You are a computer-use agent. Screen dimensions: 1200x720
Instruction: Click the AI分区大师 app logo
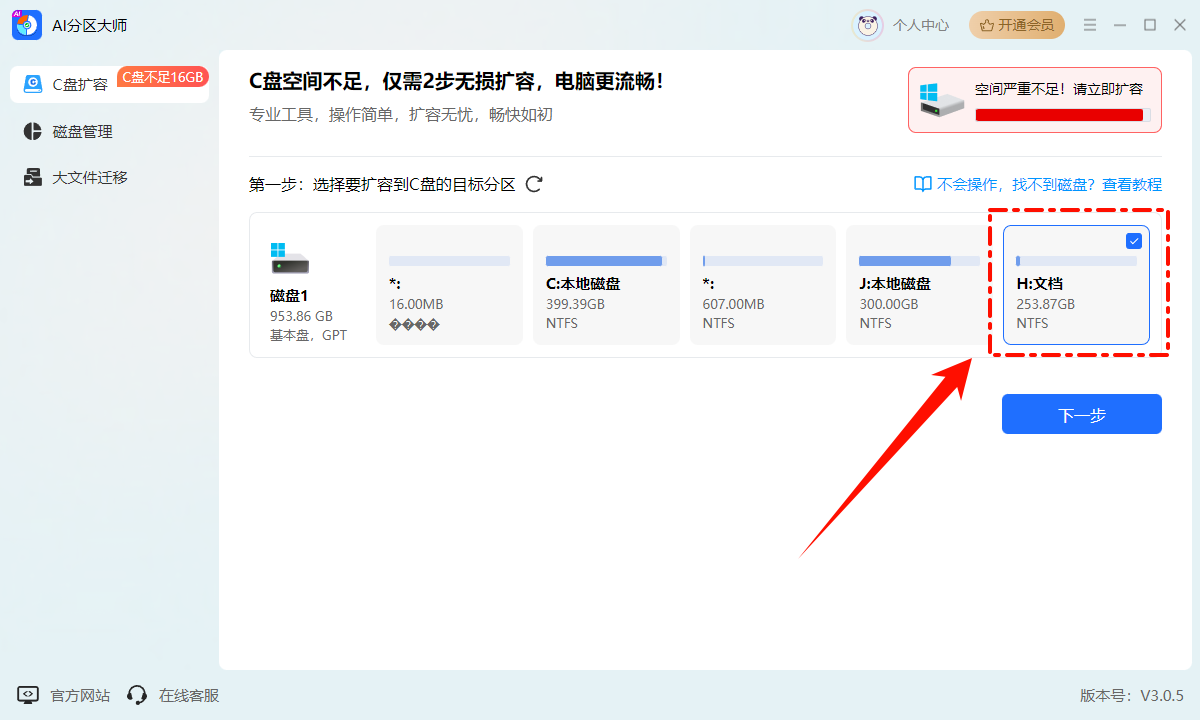coord(27,25)
